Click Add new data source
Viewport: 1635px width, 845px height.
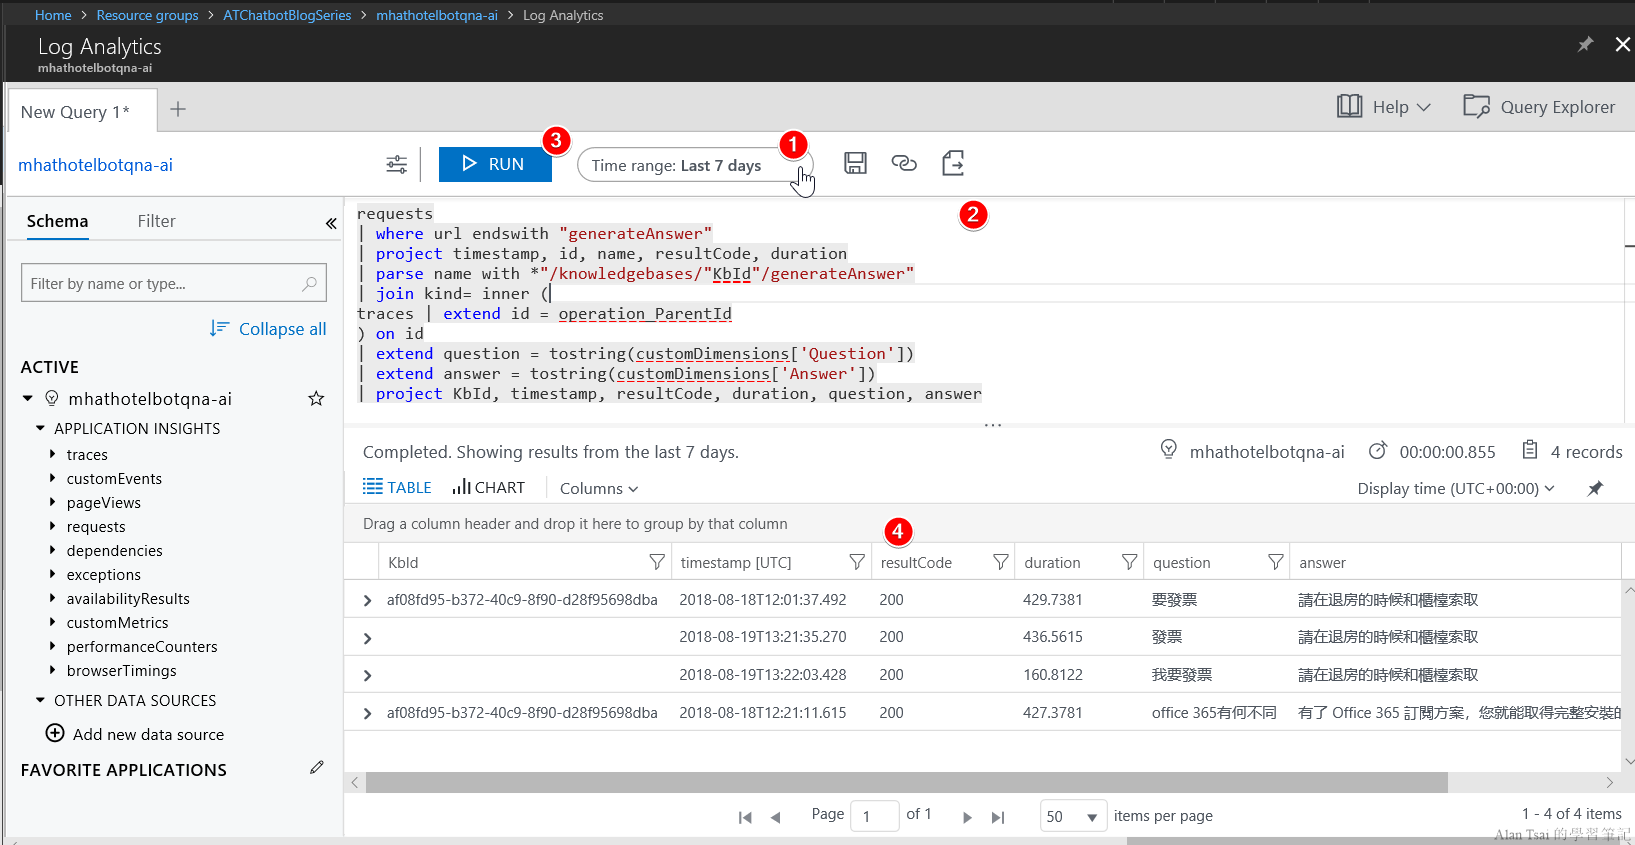[135, 734]
